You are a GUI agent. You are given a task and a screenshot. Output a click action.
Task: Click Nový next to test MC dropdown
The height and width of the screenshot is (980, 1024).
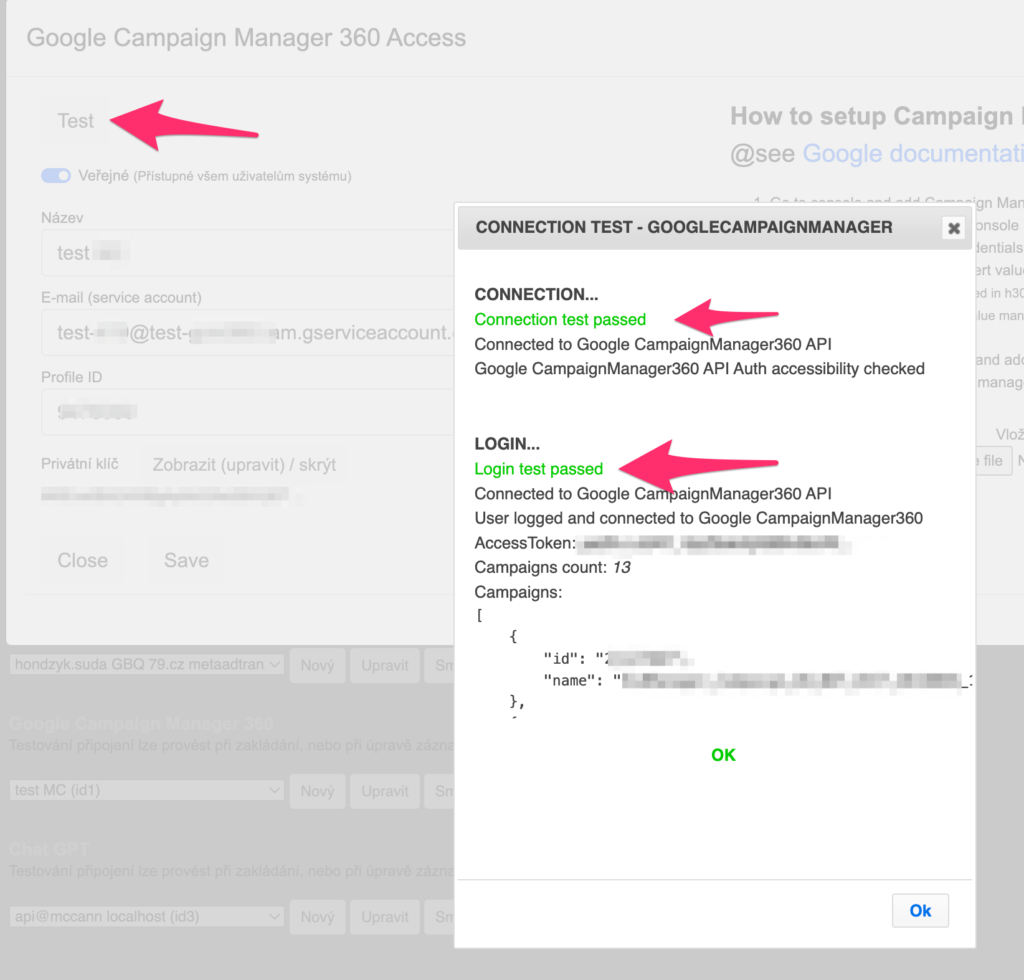(317, 791)
